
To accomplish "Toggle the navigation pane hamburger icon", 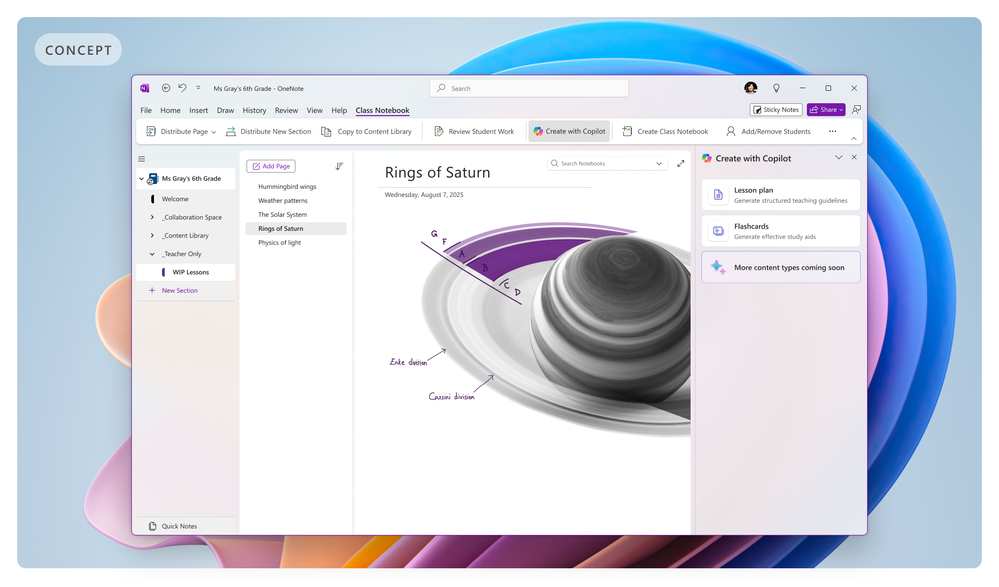I will point(141,159).
